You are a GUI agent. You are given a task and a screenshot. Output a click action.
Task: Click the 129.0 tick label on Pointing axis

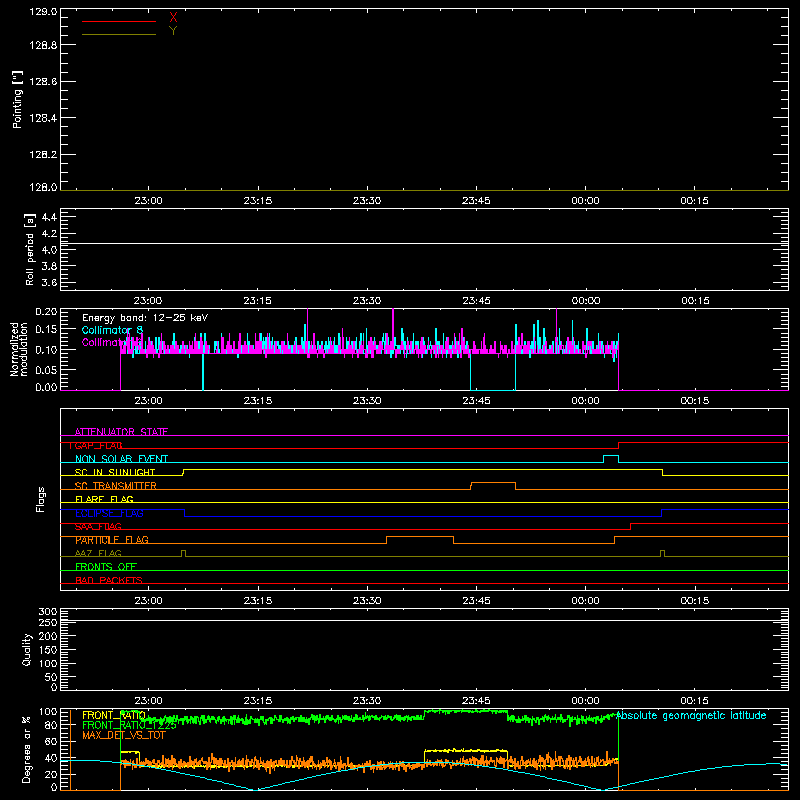tap(43, 11)
